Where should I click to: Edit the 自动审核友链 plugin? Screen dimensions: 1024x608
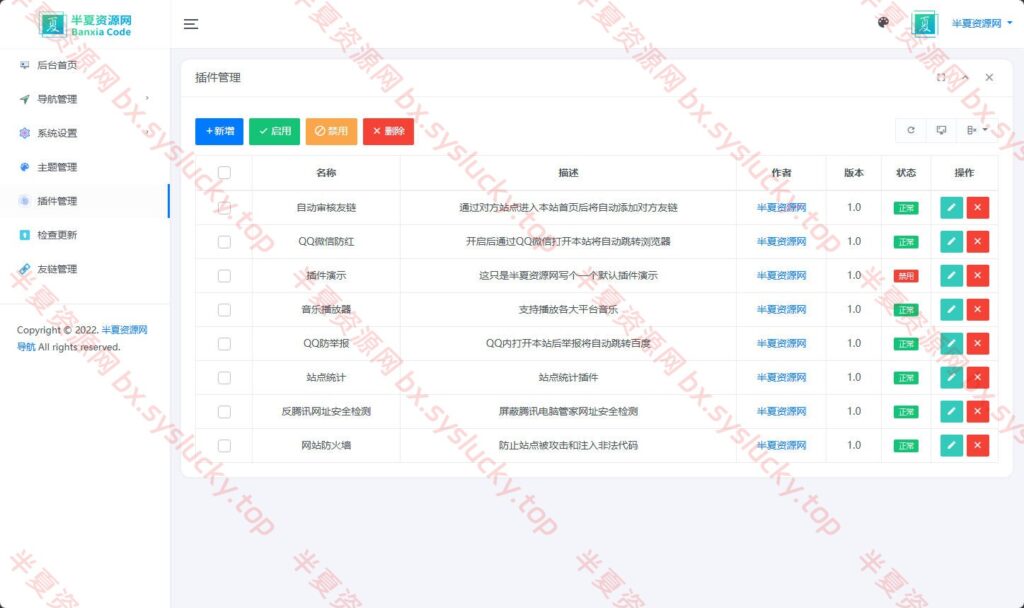pos(952,208)
